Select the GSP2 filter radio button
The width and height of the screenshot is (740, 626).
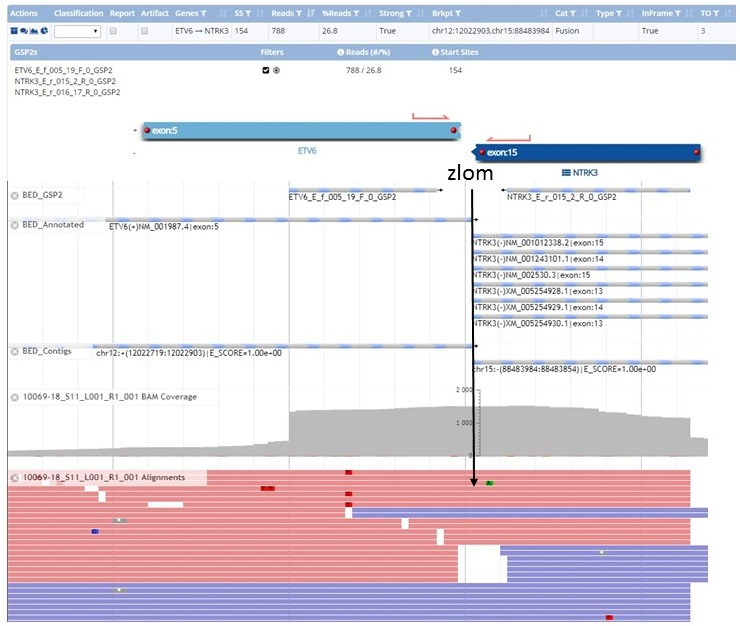(276, 70)
